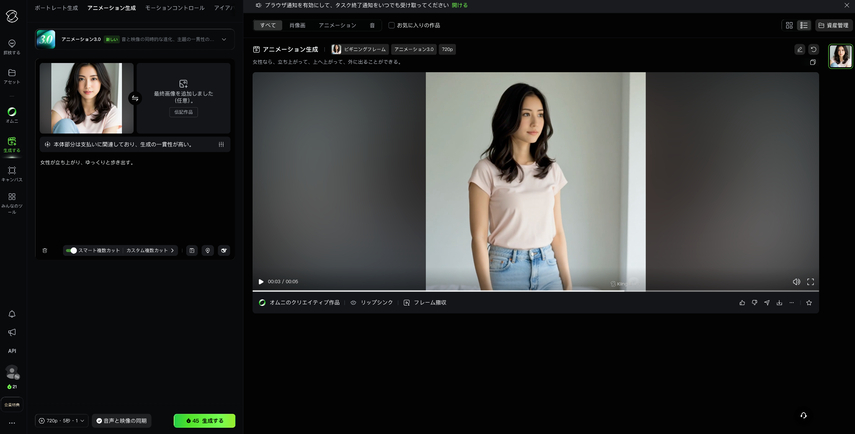Click the green 生成する generate button
This screenshot has width=855, height=434.
204,421
